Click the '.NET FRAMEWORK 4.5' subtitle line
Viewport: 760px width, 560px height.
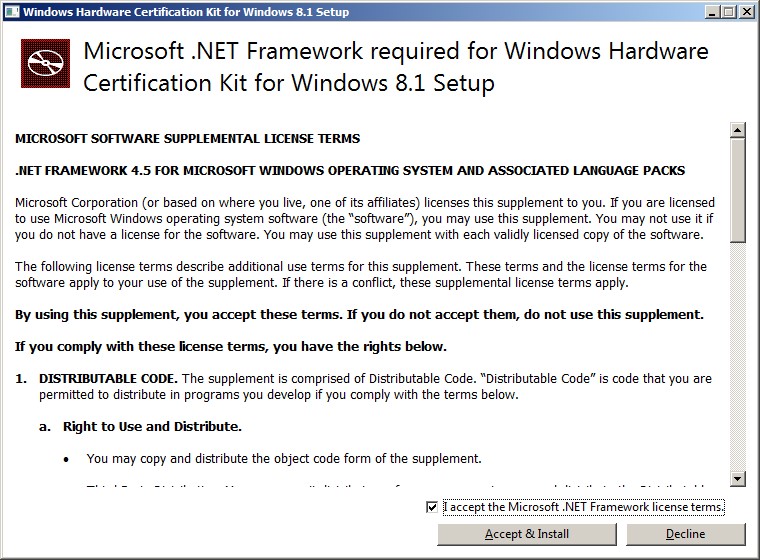(350, 171)
